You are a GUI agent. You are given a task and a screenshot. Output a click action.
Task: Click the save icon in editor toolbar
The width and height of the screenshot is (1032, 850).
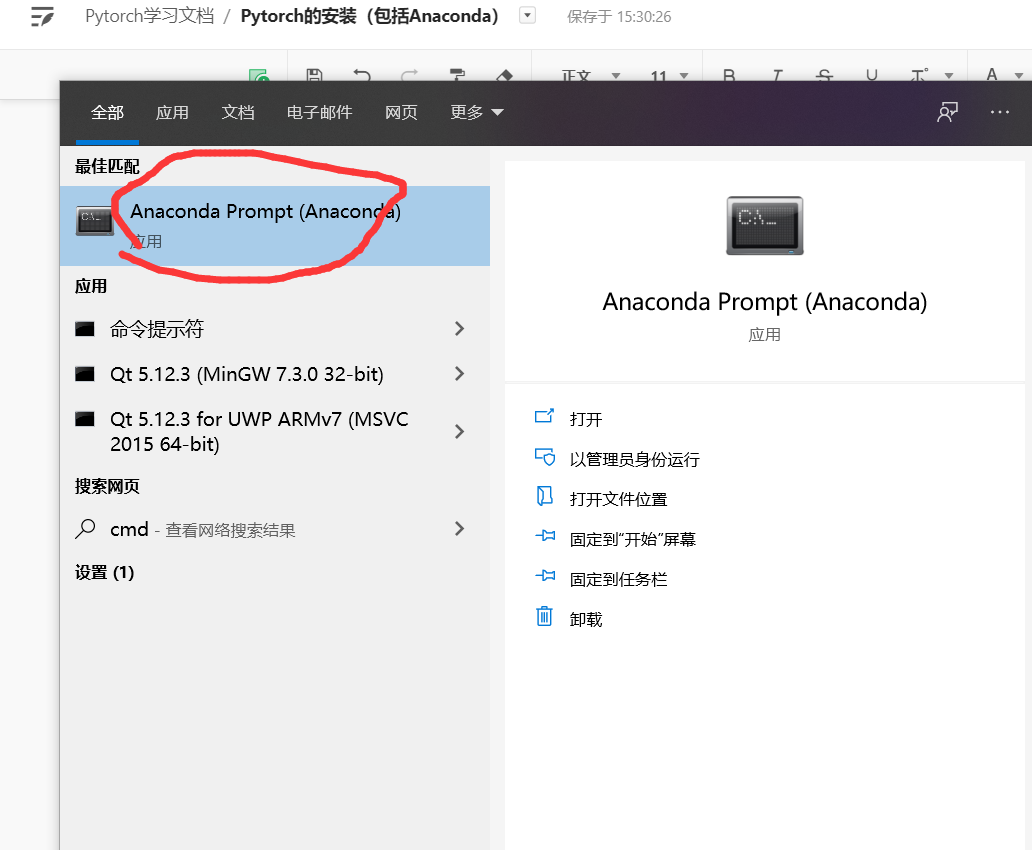click(x=315, y=75)
